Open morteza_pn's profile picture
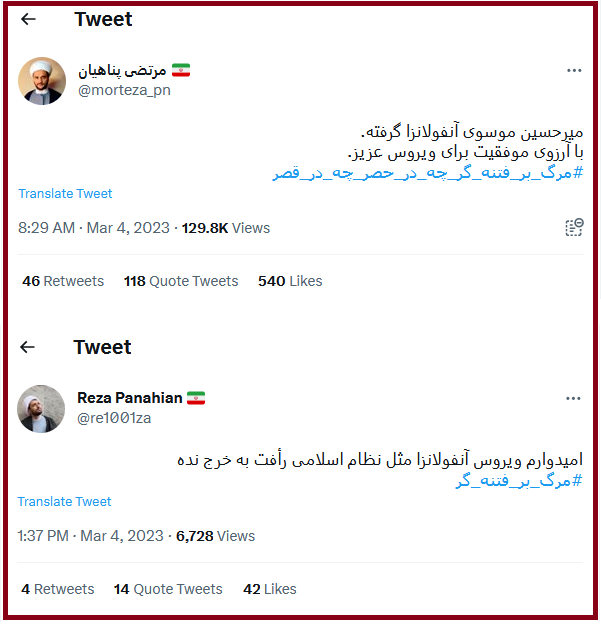This screenshot has height=632, width=601. [x=42, y=81]
